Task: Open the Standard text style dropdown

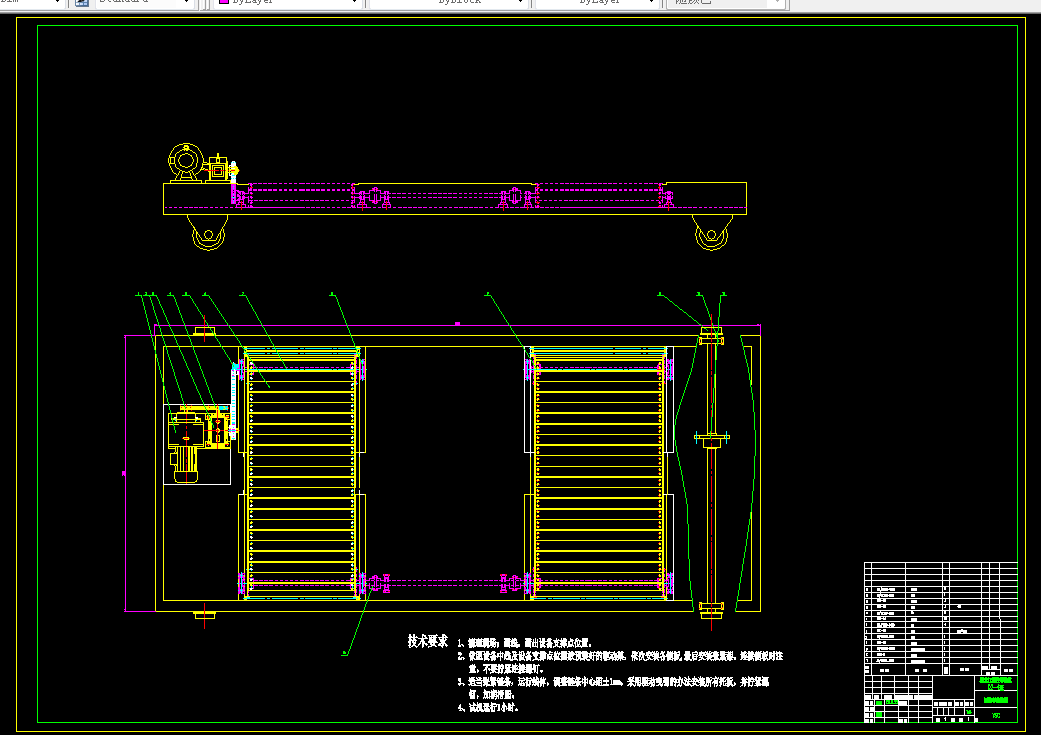Action: tap(143, 3)
